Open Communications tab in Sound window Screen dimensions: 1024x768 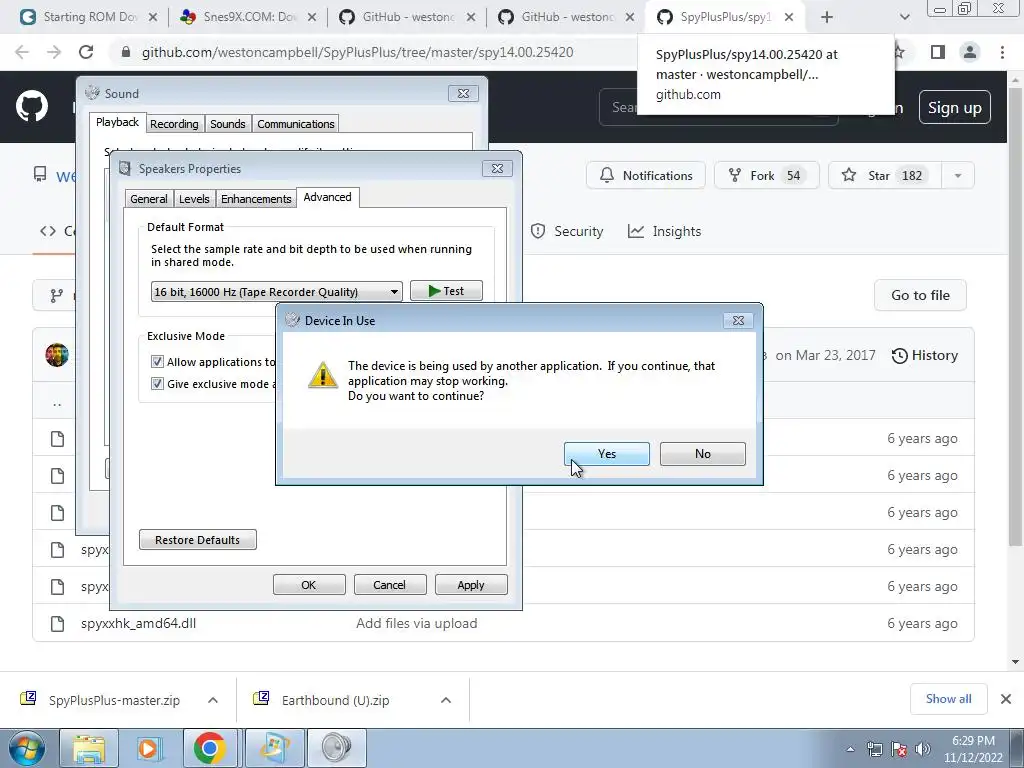[295, 123]
